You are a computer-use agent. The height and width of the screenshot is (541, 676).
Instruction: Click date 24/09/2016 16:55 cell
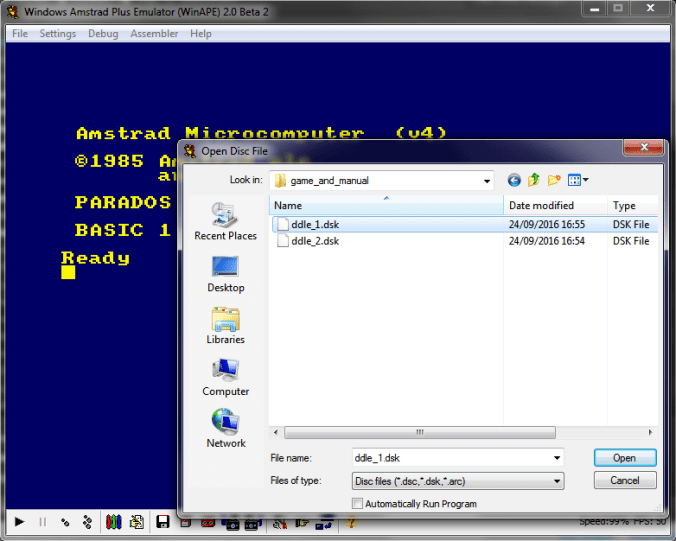pos(547,225)
